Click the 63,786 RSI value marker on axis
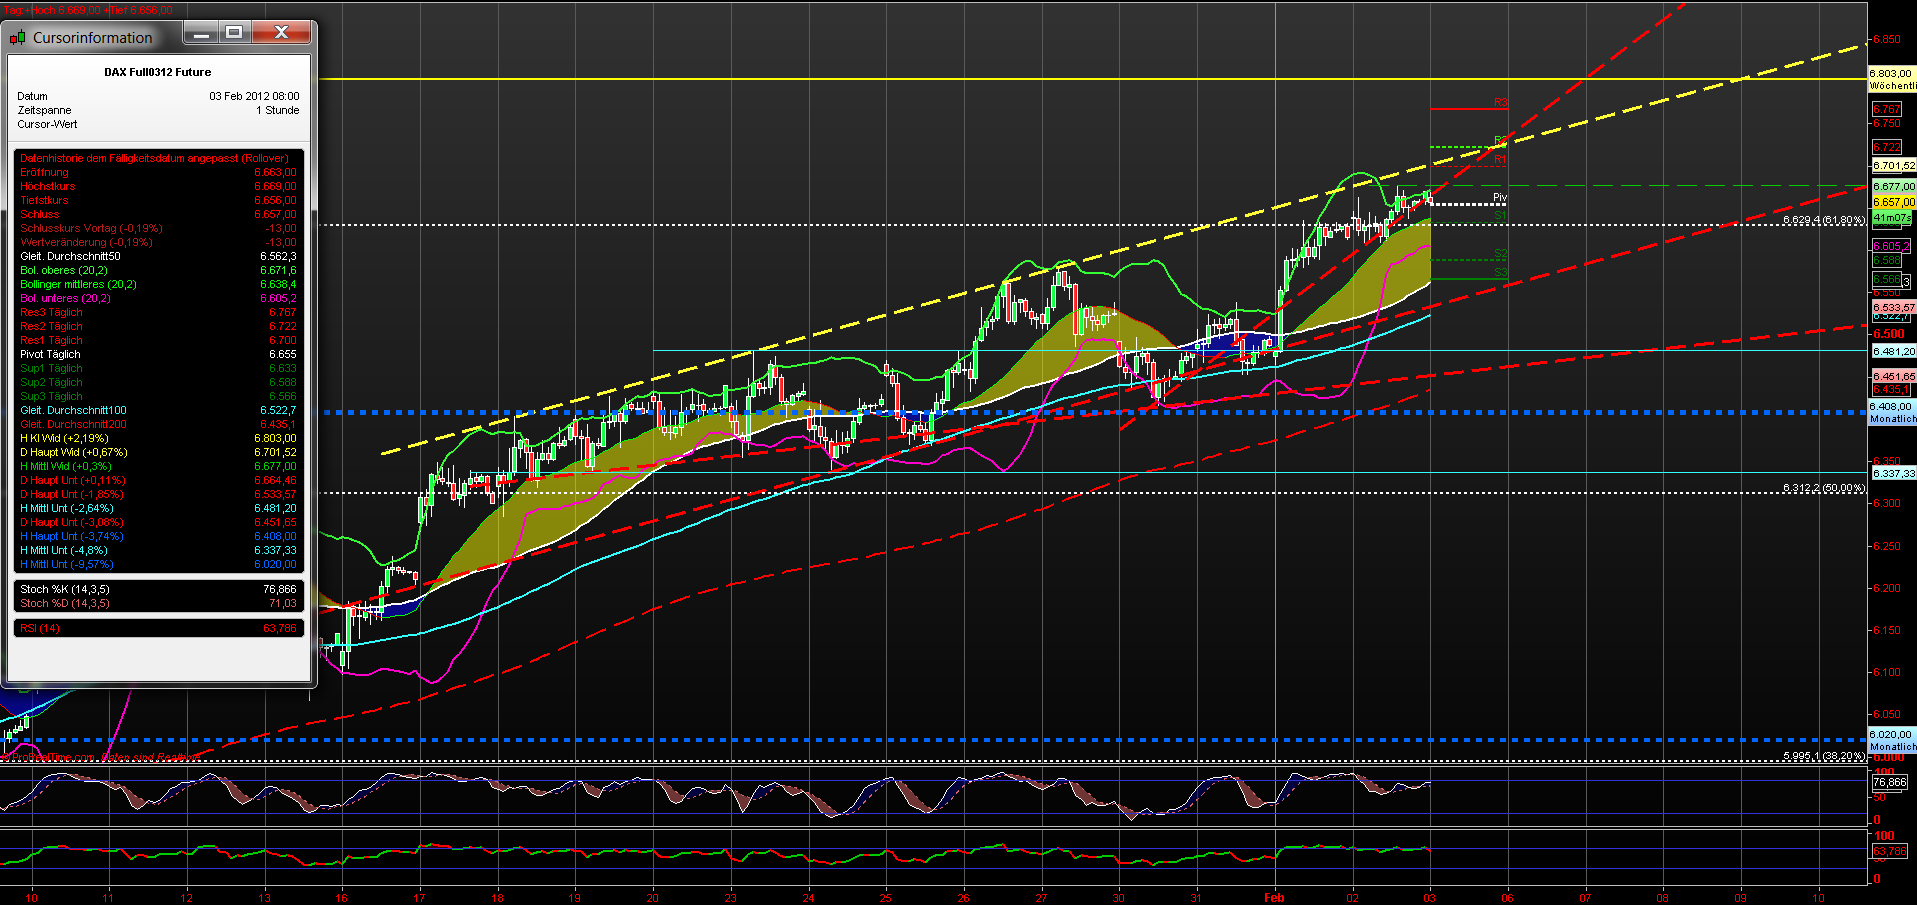Image resolution: width=1917 pixels, height=905 pixels. (x=1888, y=850)
